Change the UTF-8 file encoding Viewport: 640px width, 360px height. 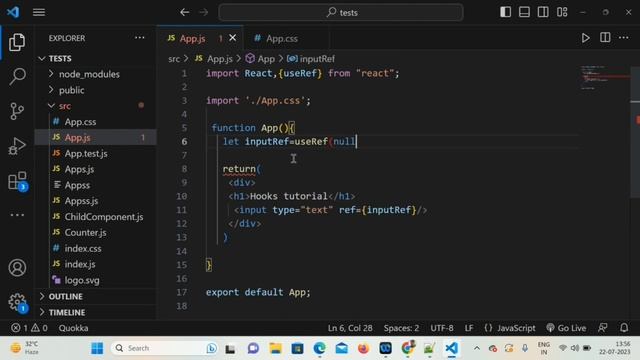click(x=442, y=328)
